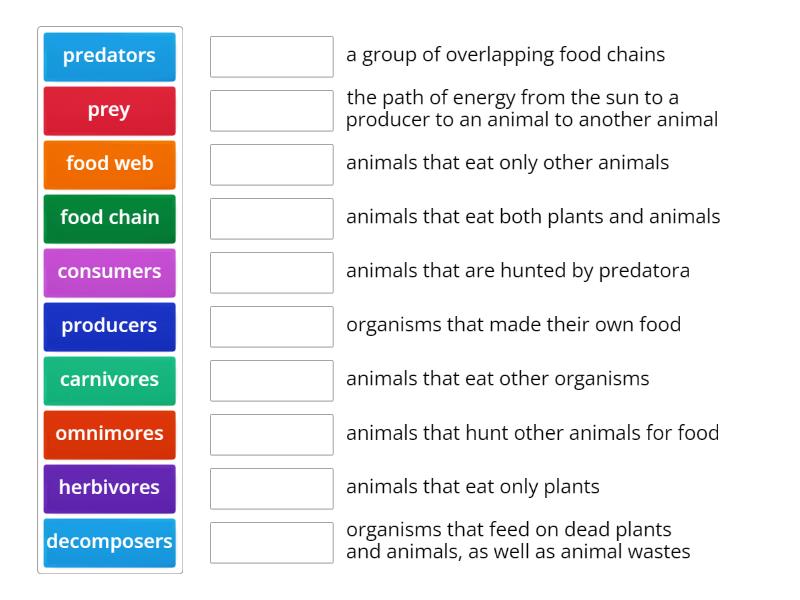Screen dimensions: 800x600
Task: Click the definition about hunting other animals for food
Action: tap(533, 433)
